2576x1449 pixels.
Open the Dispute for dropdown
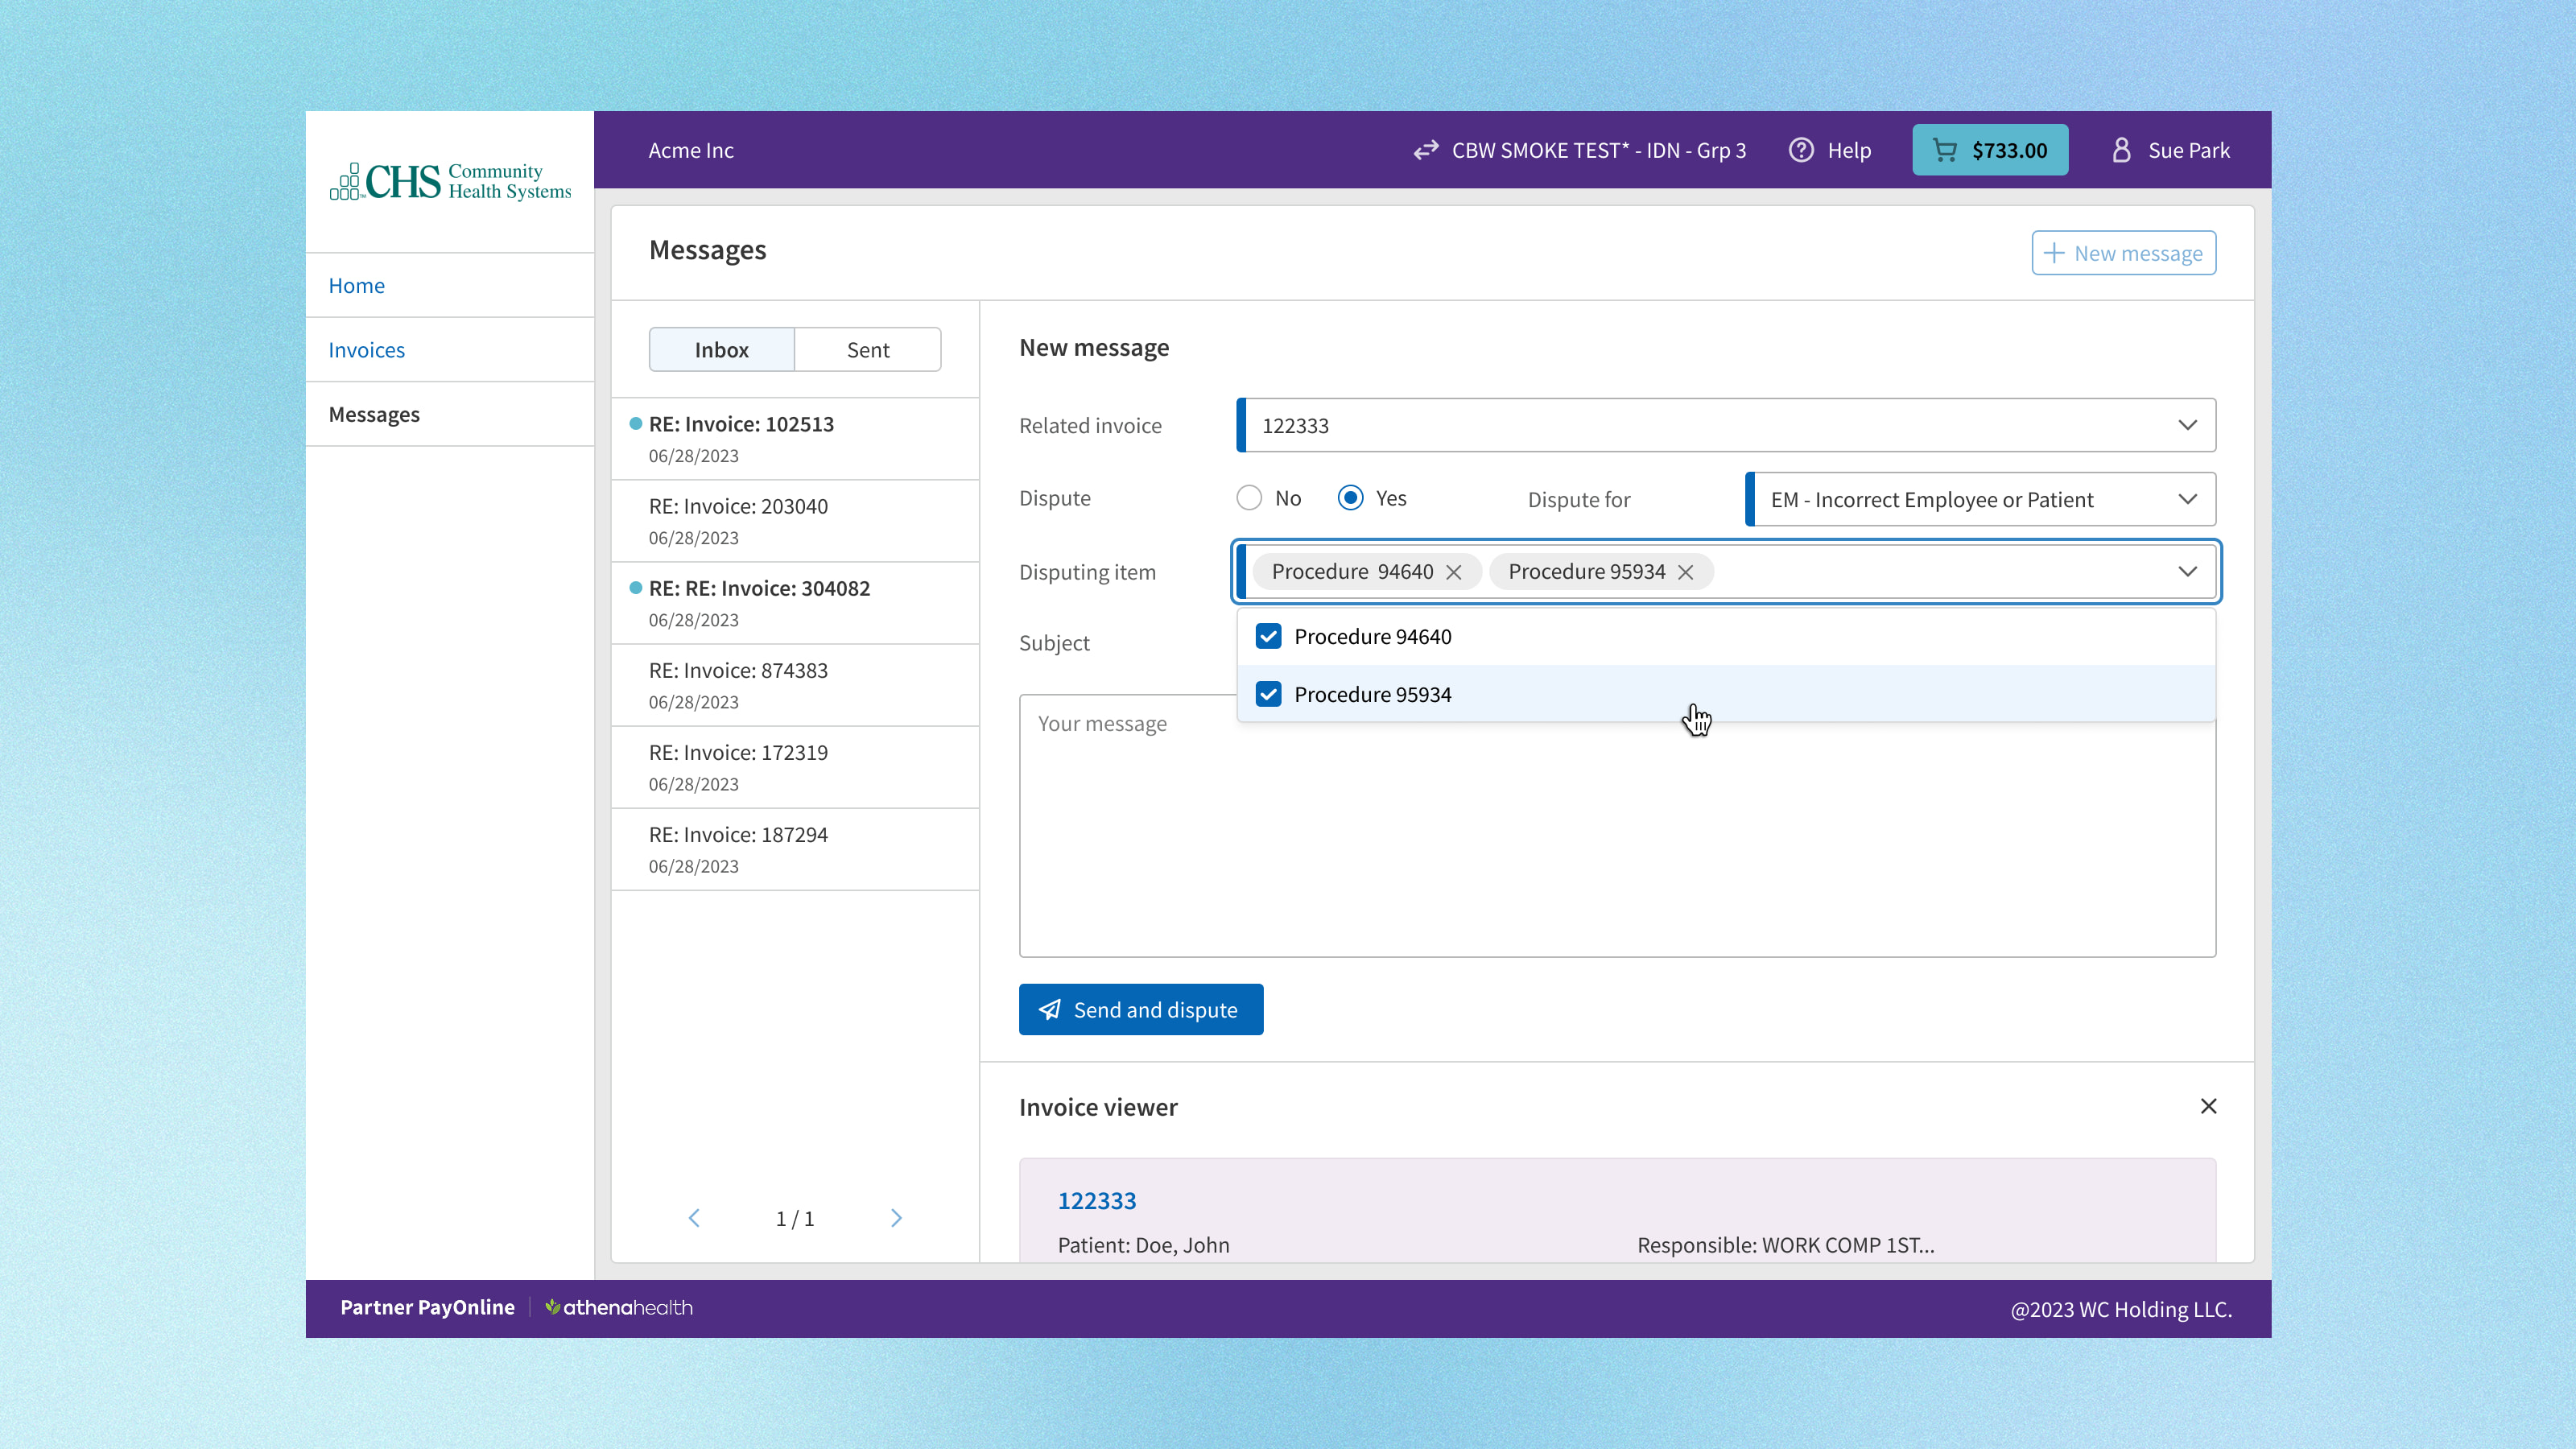[2187, 499]
